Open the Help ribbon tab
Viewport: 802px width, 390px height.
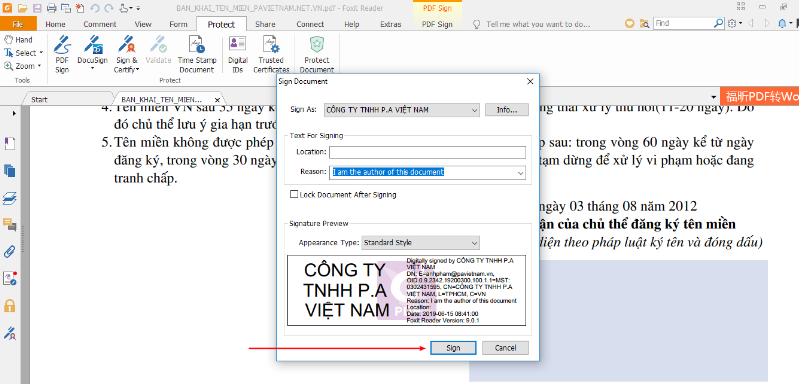click(x=351, y=24)
